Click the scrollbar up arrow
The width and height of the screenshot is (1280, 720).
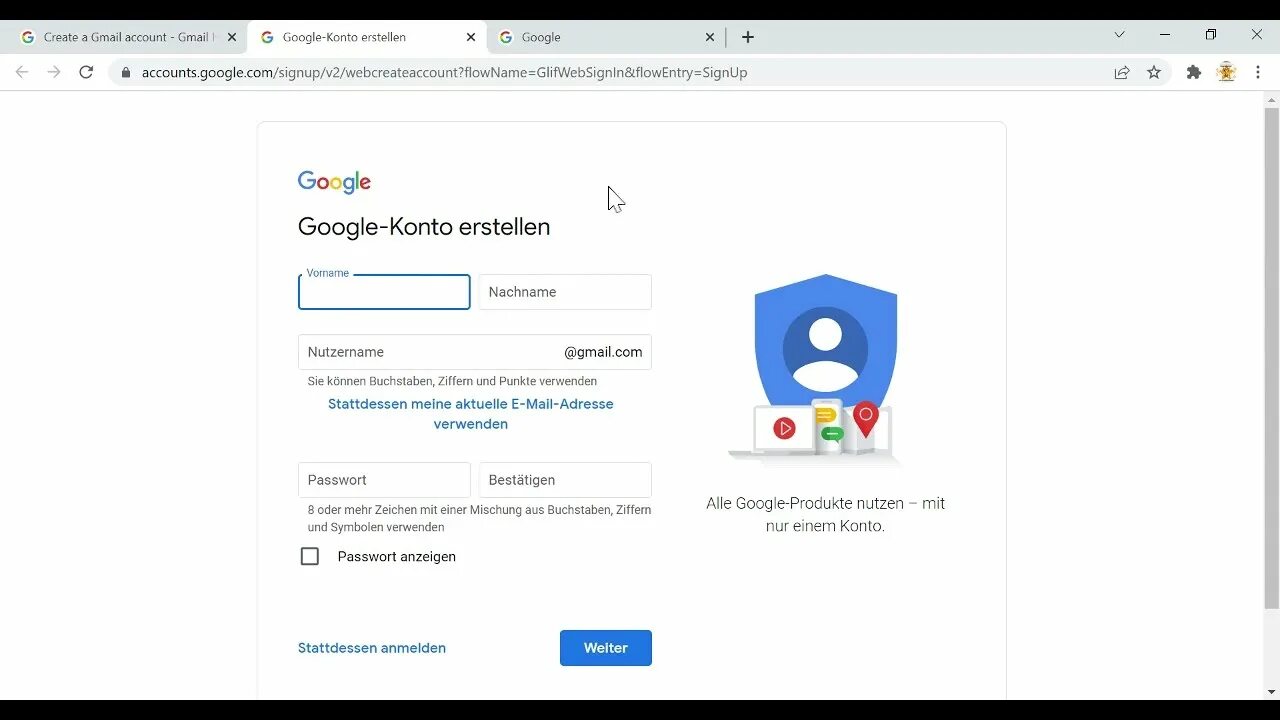1271,100
